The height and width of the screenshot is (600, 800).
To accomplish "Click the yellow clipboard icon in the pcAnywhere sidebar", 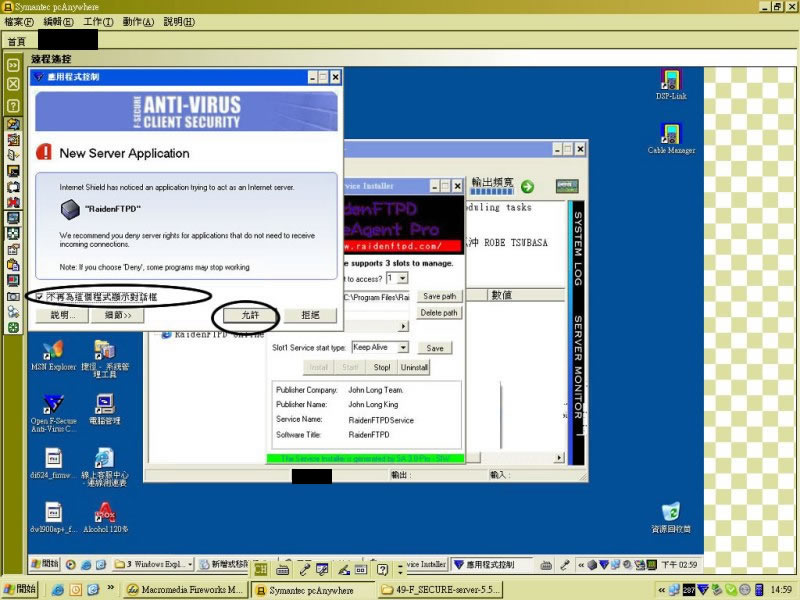I will pos(13,265).
